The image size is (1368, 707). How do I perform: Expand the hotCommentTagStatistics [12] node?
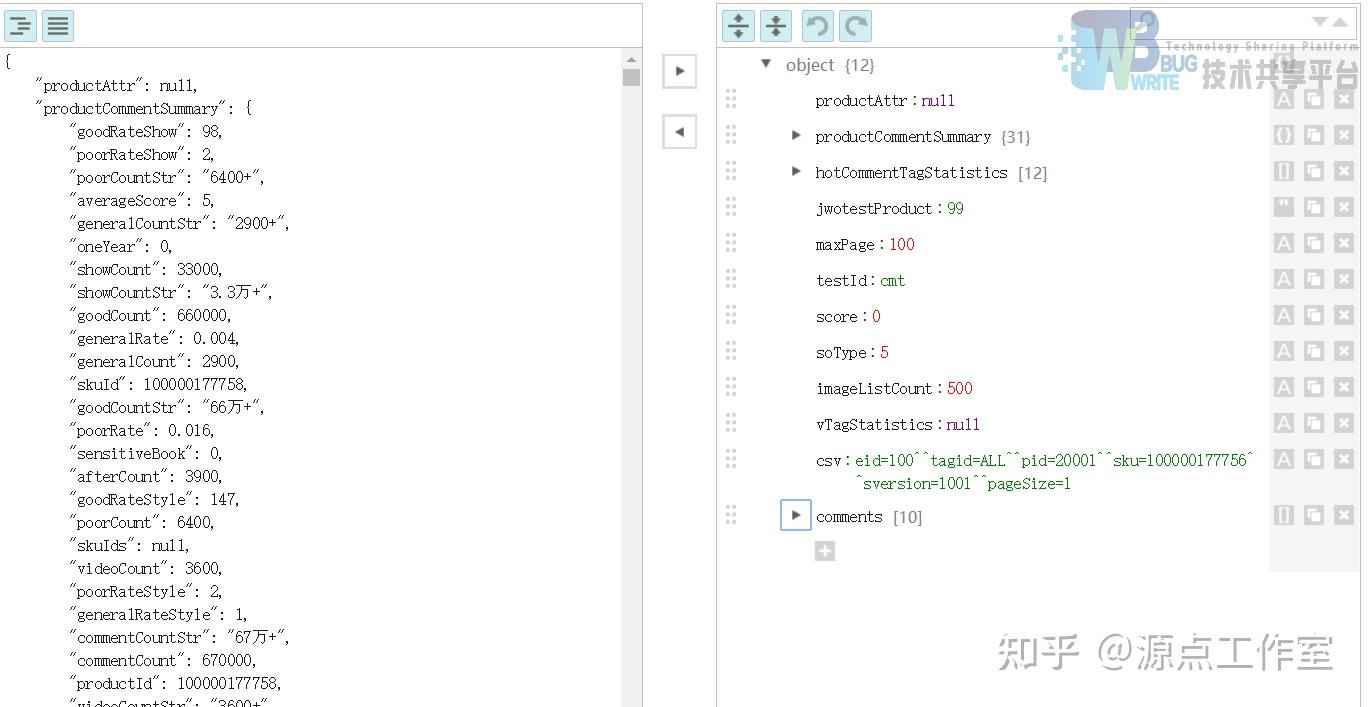tap(796, 171)
